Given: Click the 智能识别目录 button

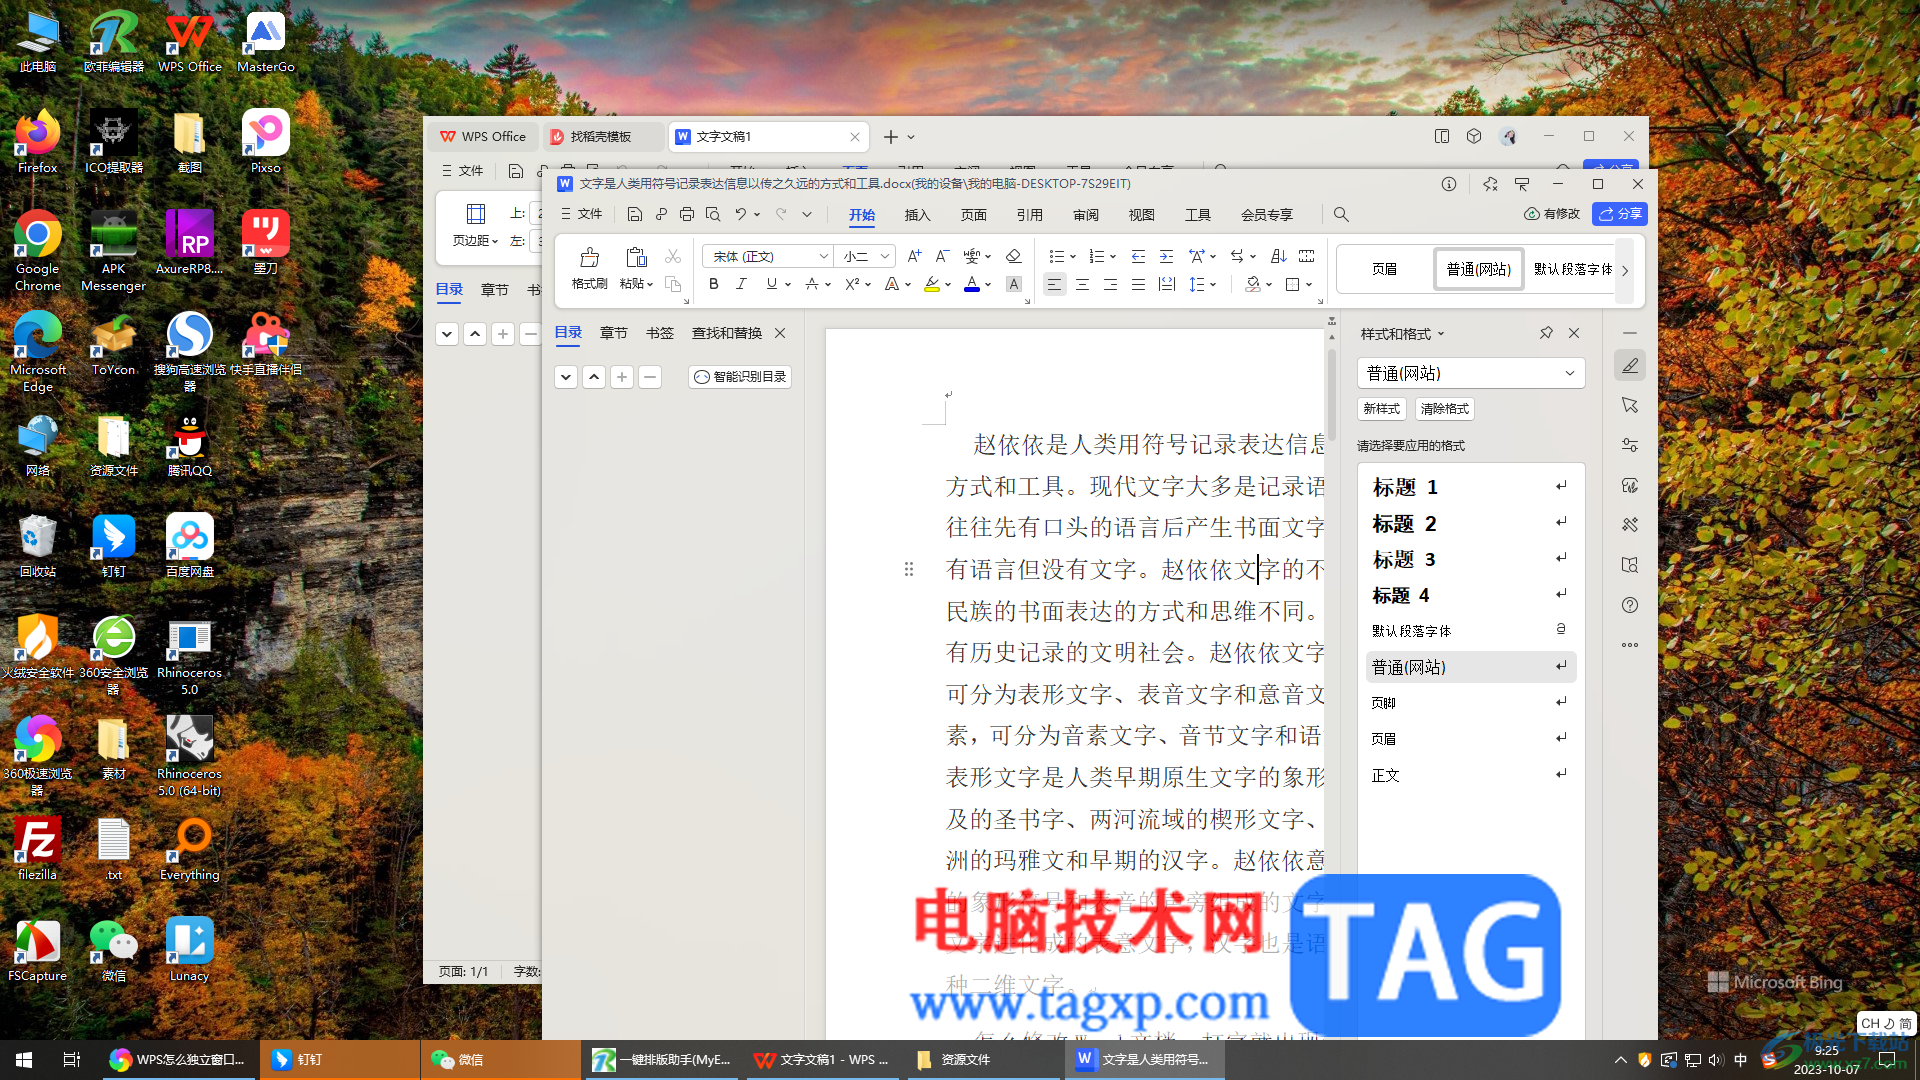Looking at the screenshot, I should (x=740, y=377).
